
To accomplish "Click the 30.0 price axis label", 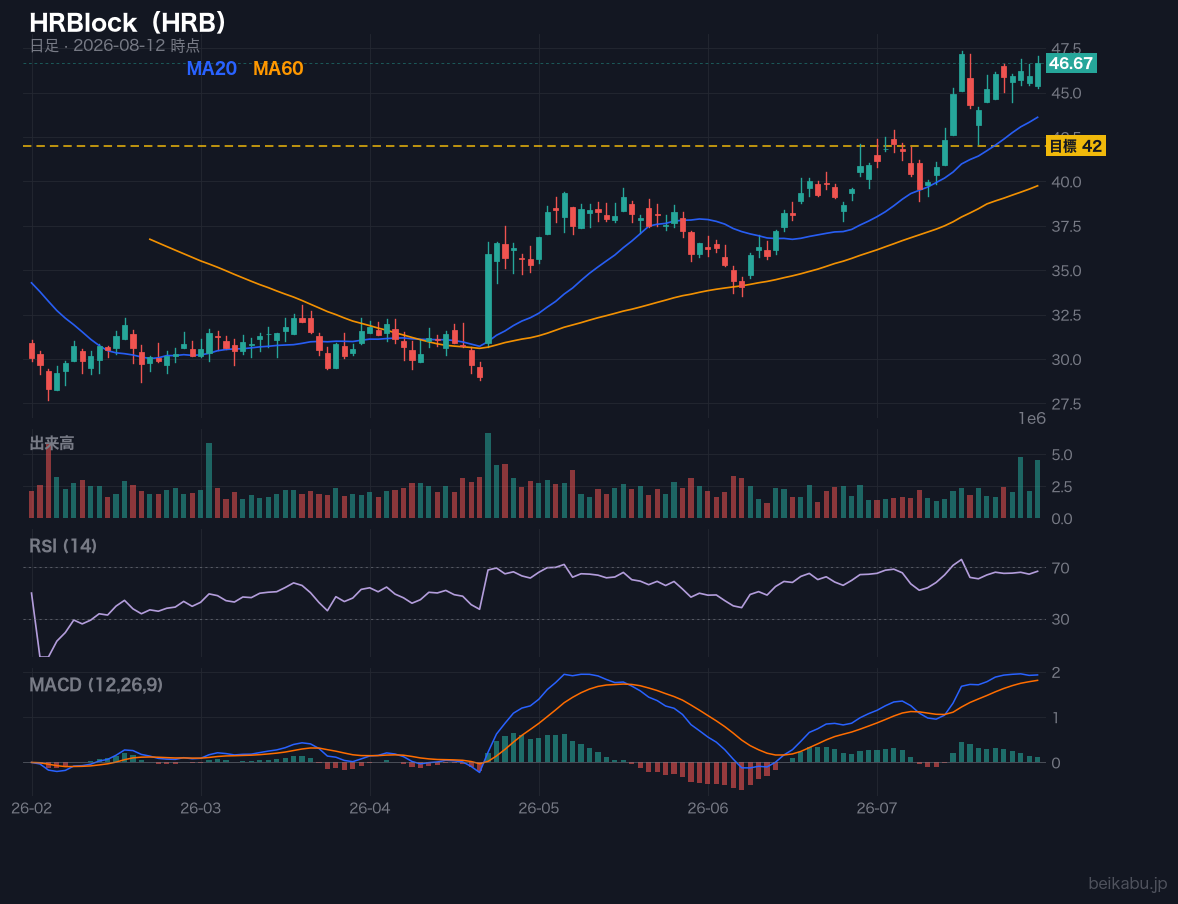I will (x=1066, y=359).
